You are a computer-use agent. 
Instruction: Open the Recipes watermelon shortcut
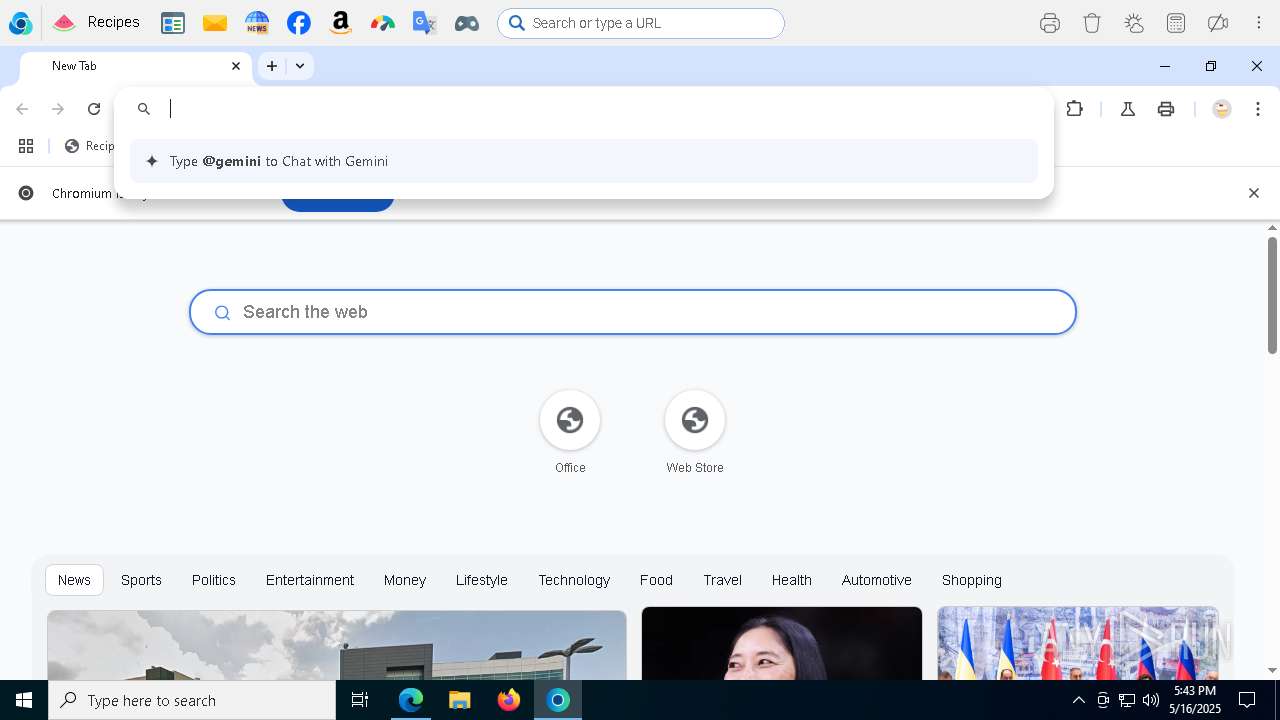(96, 22)
